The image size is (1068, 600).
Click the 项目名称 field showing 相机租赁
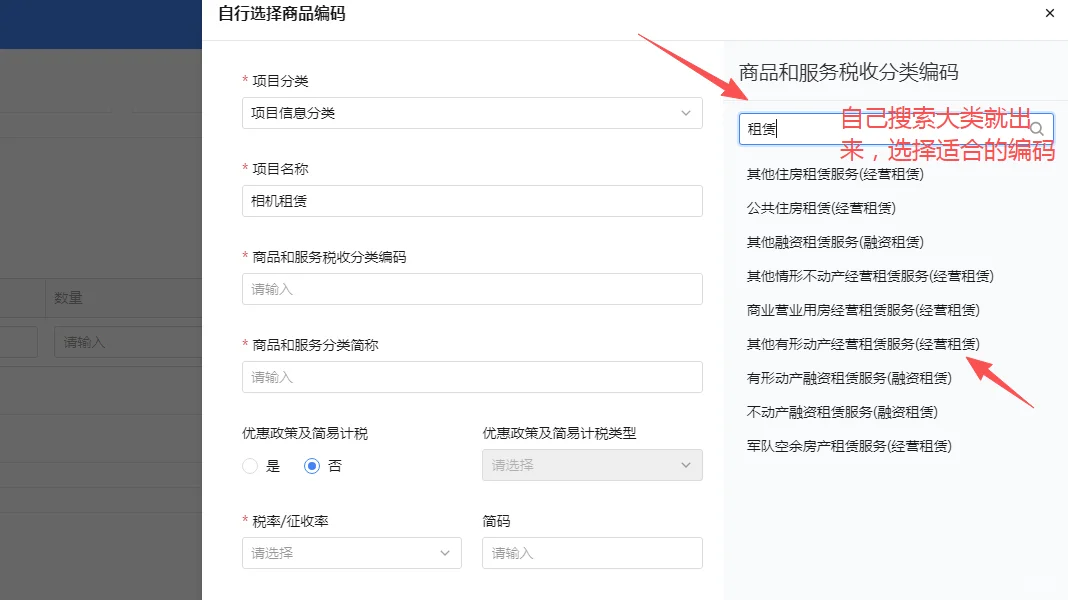click(x=471, y=201)
